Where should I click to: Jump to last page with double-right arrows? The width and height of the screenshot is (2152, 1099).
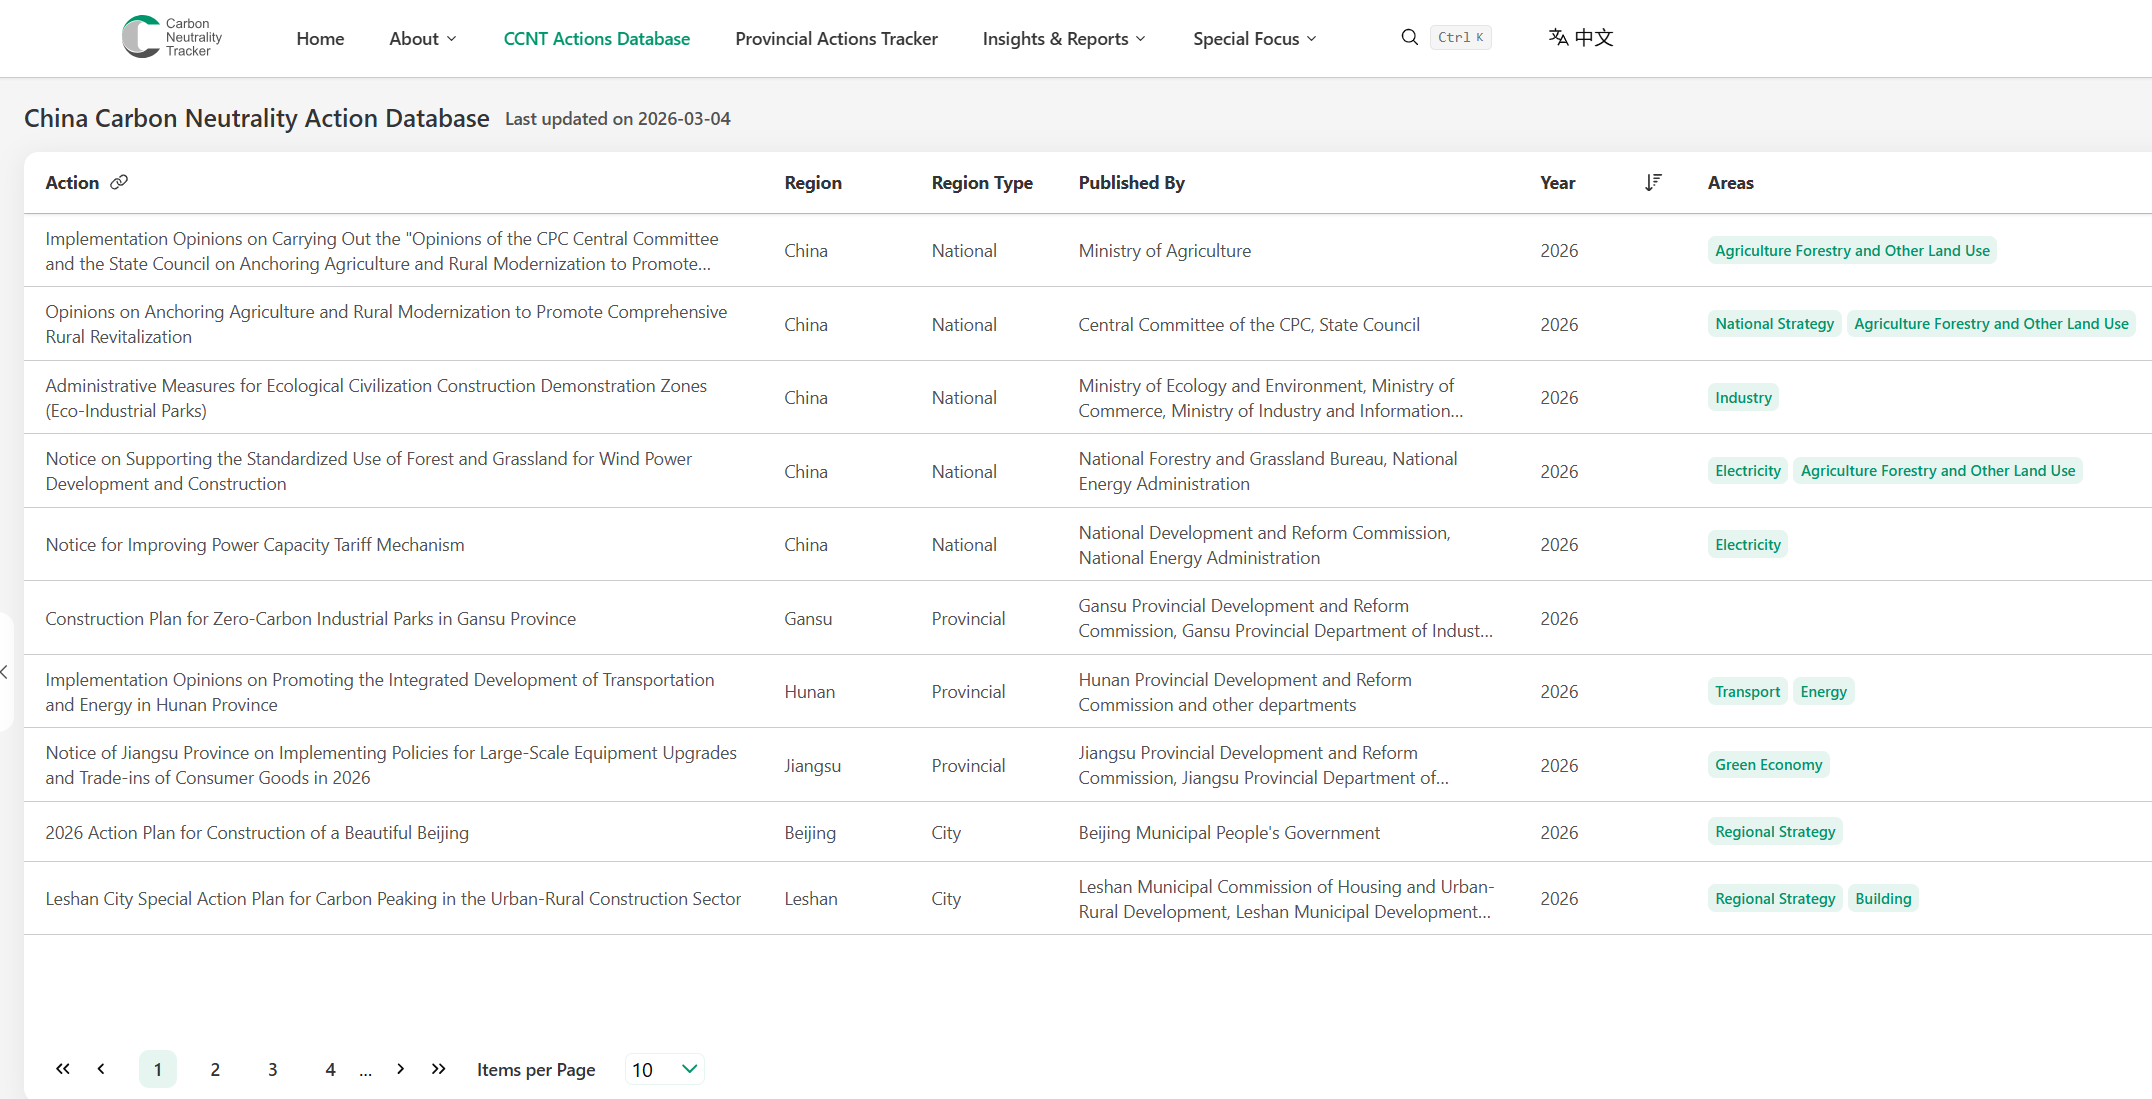(x=438, y=1069)
